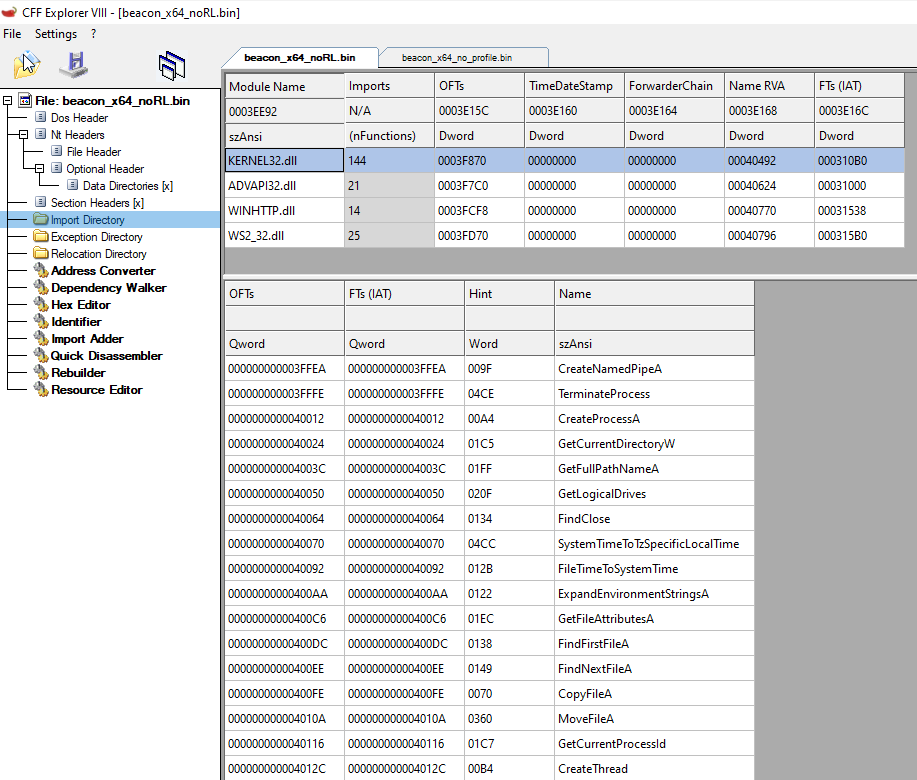Click the Save file toolbar icon

coord(74,64)
